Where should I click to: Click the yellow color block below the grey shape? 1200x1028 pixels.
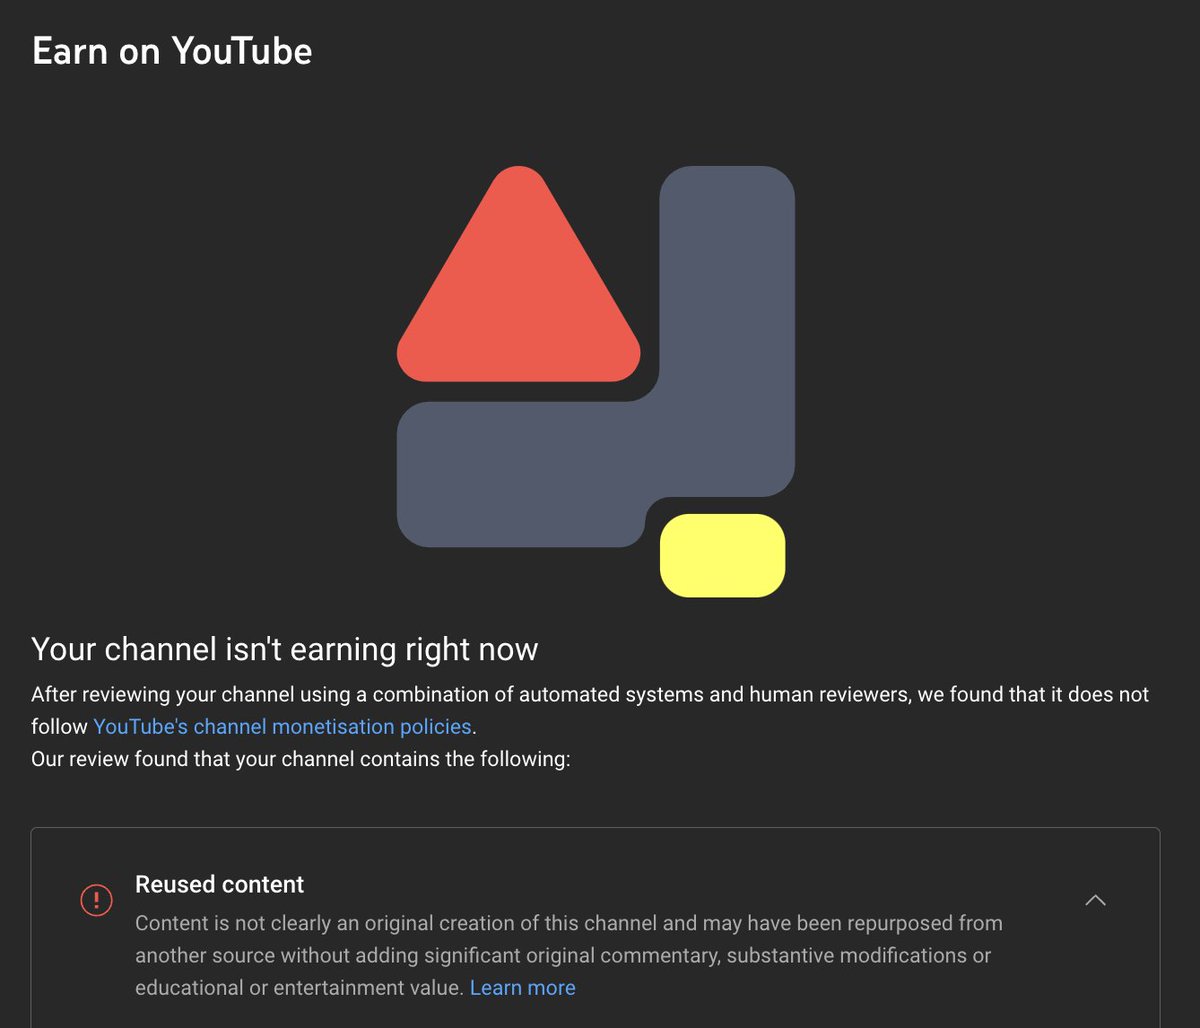(x=722, y=556)
